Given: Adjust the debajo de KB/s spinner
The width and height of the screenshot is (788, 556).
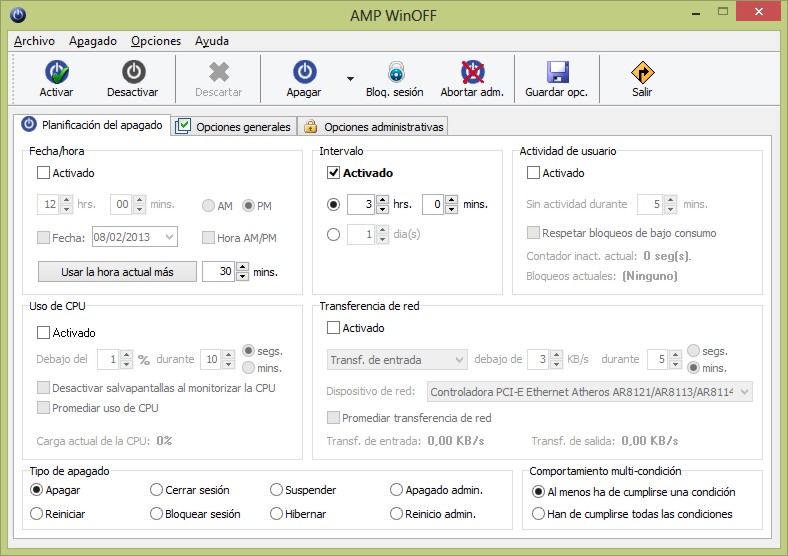Looking at the screenshot, I should (x=556, y=359).
